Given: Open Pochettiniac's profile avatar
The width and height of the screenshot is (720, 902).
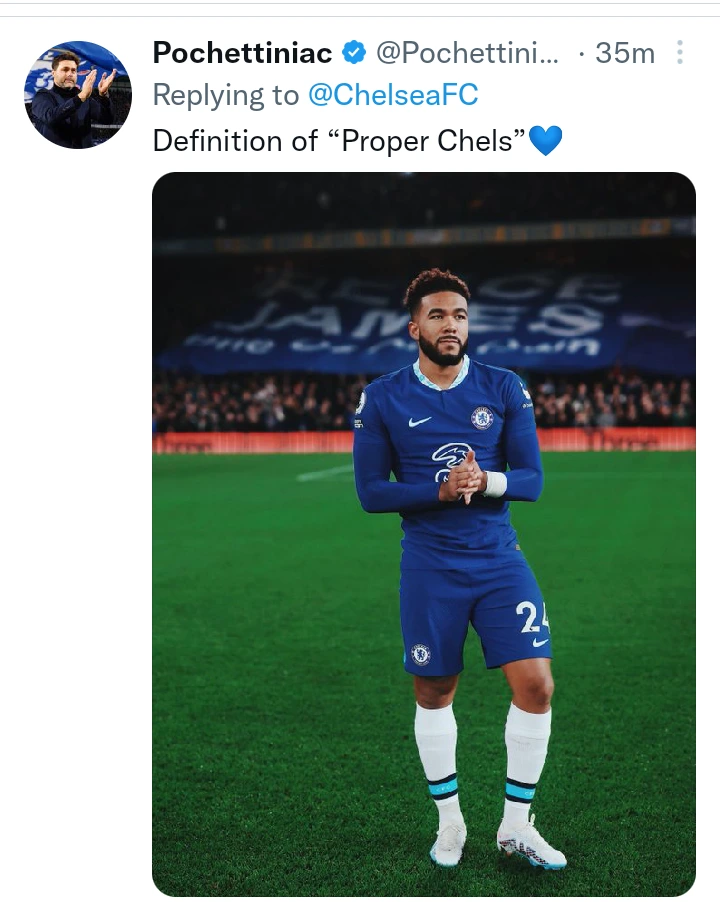Looking at the screenshot, I should [78, 95].
